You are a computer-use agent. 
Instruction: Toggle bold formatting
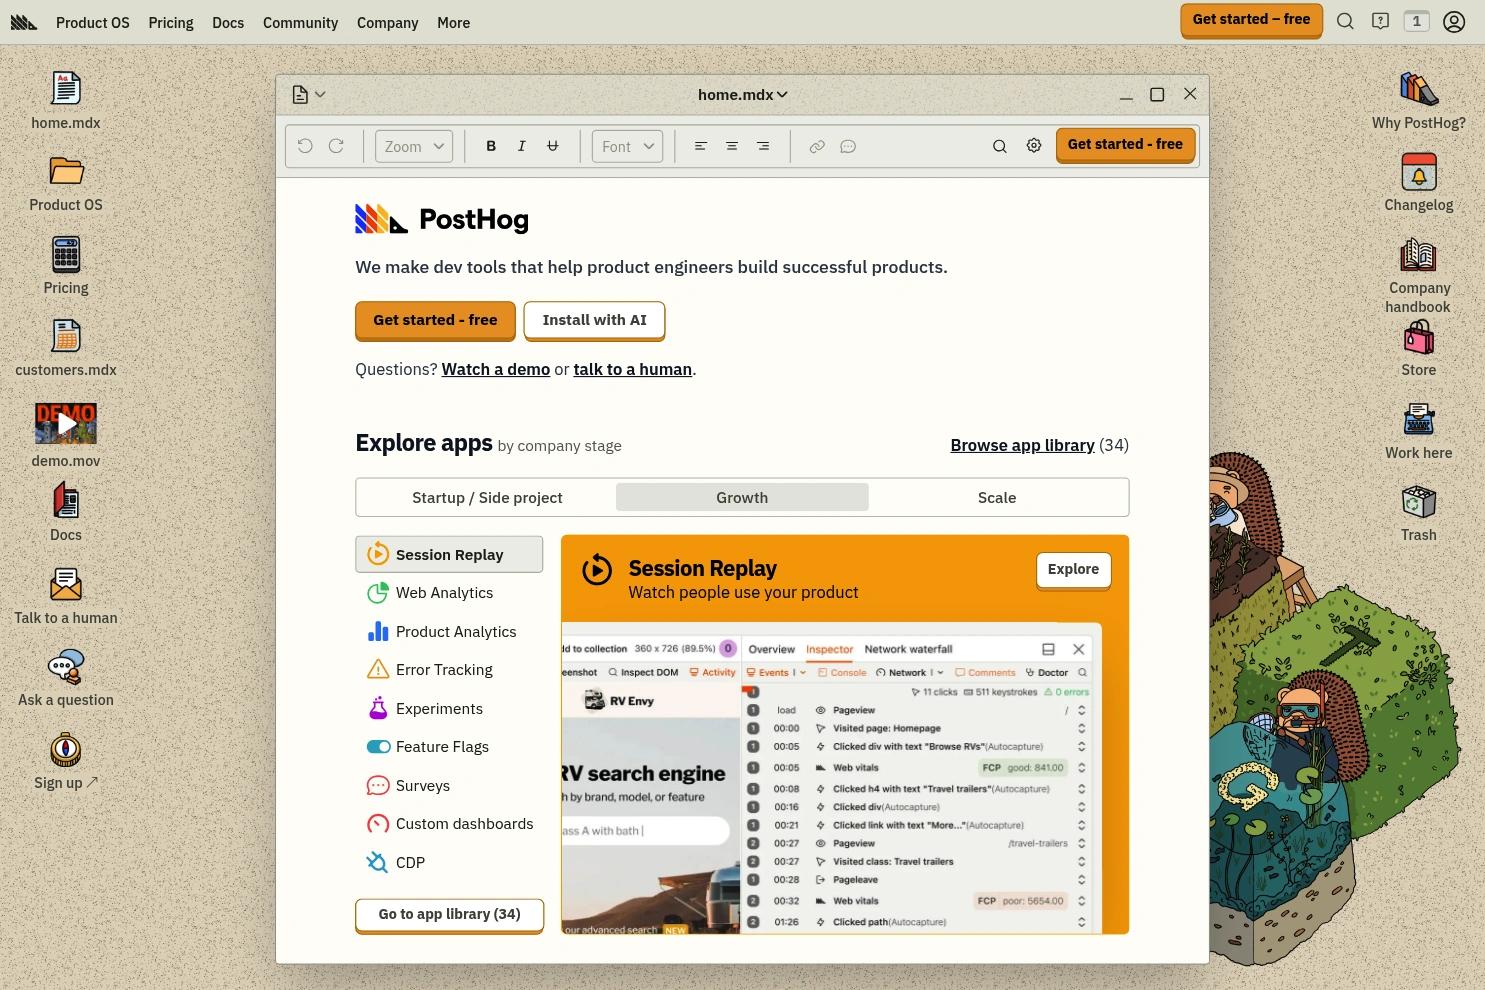[x=491, y=146]
